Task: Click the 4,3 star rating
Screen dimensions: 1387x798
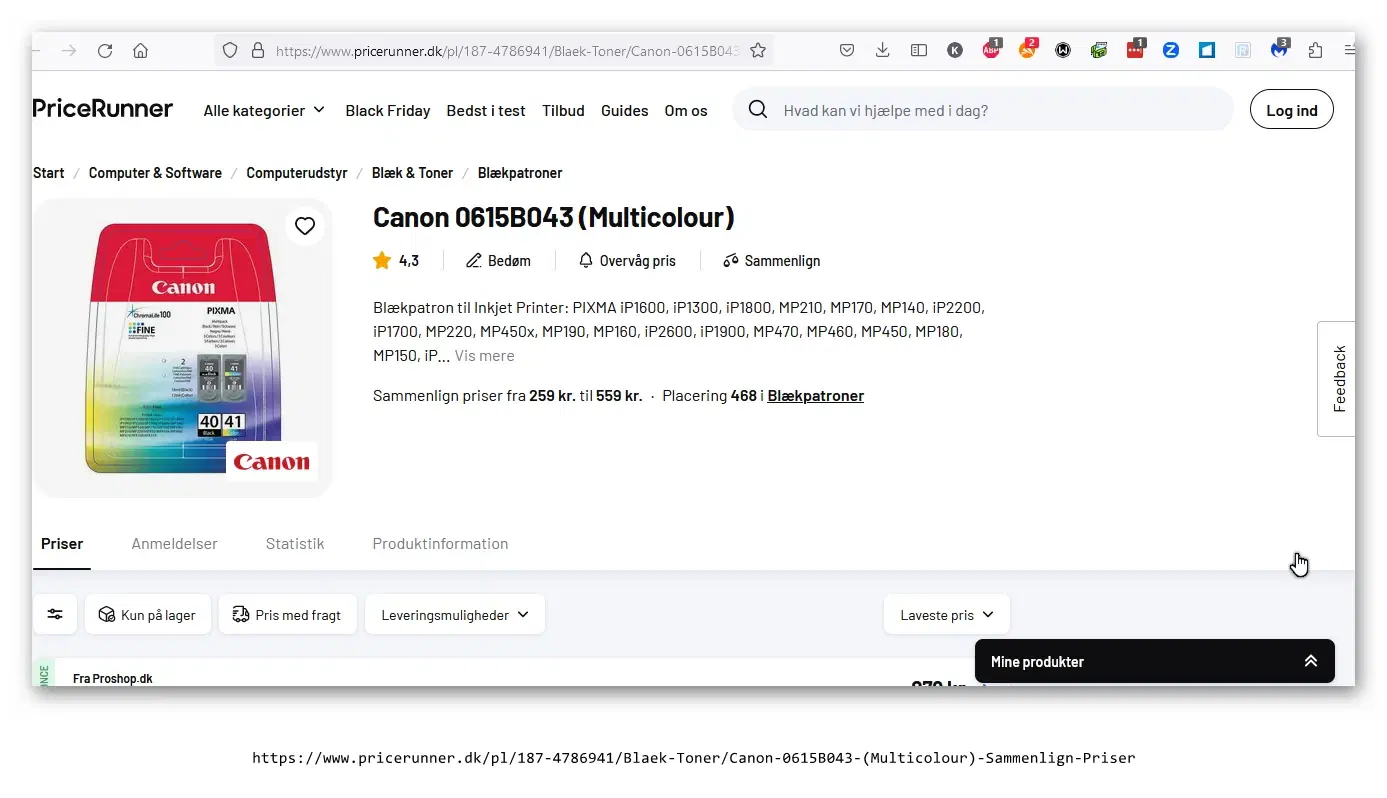Action: [396, 261]
